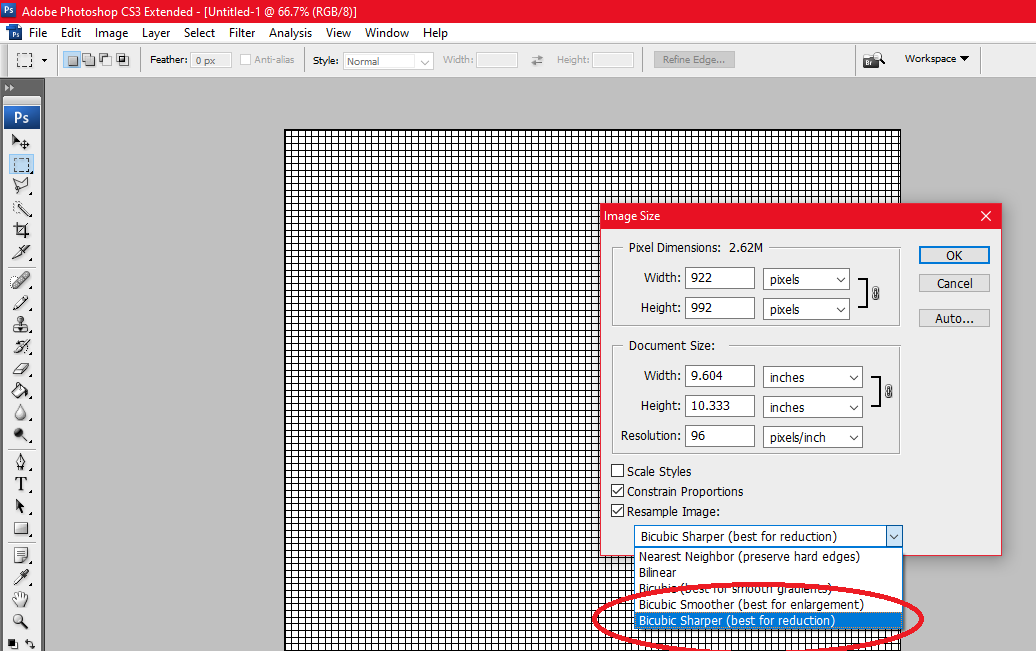Select the Hand tool
Screen dimensions: 1036x651
click(x=21, y=599)
